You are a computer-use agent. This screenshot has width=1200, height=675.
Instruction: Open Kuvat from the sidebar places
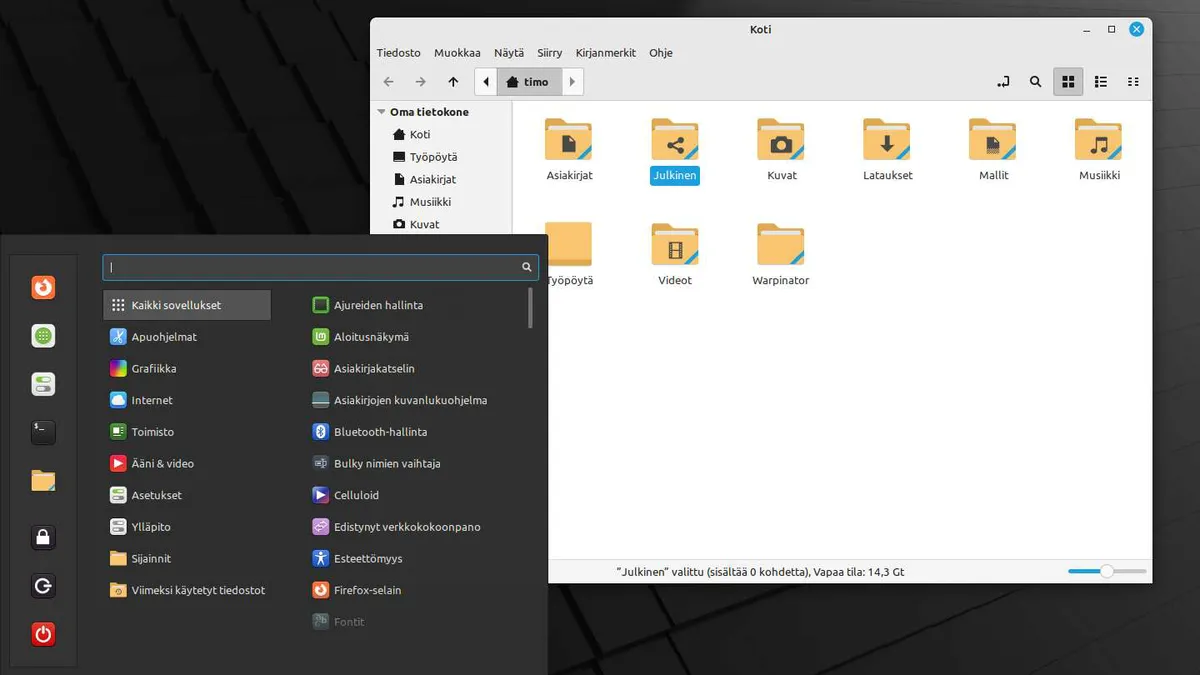pyautogui.click(x=423, y=223)
